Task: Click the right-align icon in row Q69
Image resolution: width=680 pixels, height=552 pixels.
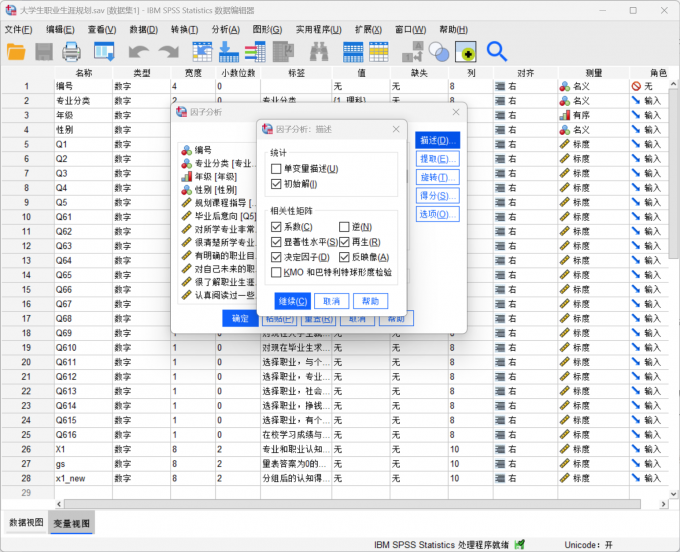Action: (x=500, y=333)
